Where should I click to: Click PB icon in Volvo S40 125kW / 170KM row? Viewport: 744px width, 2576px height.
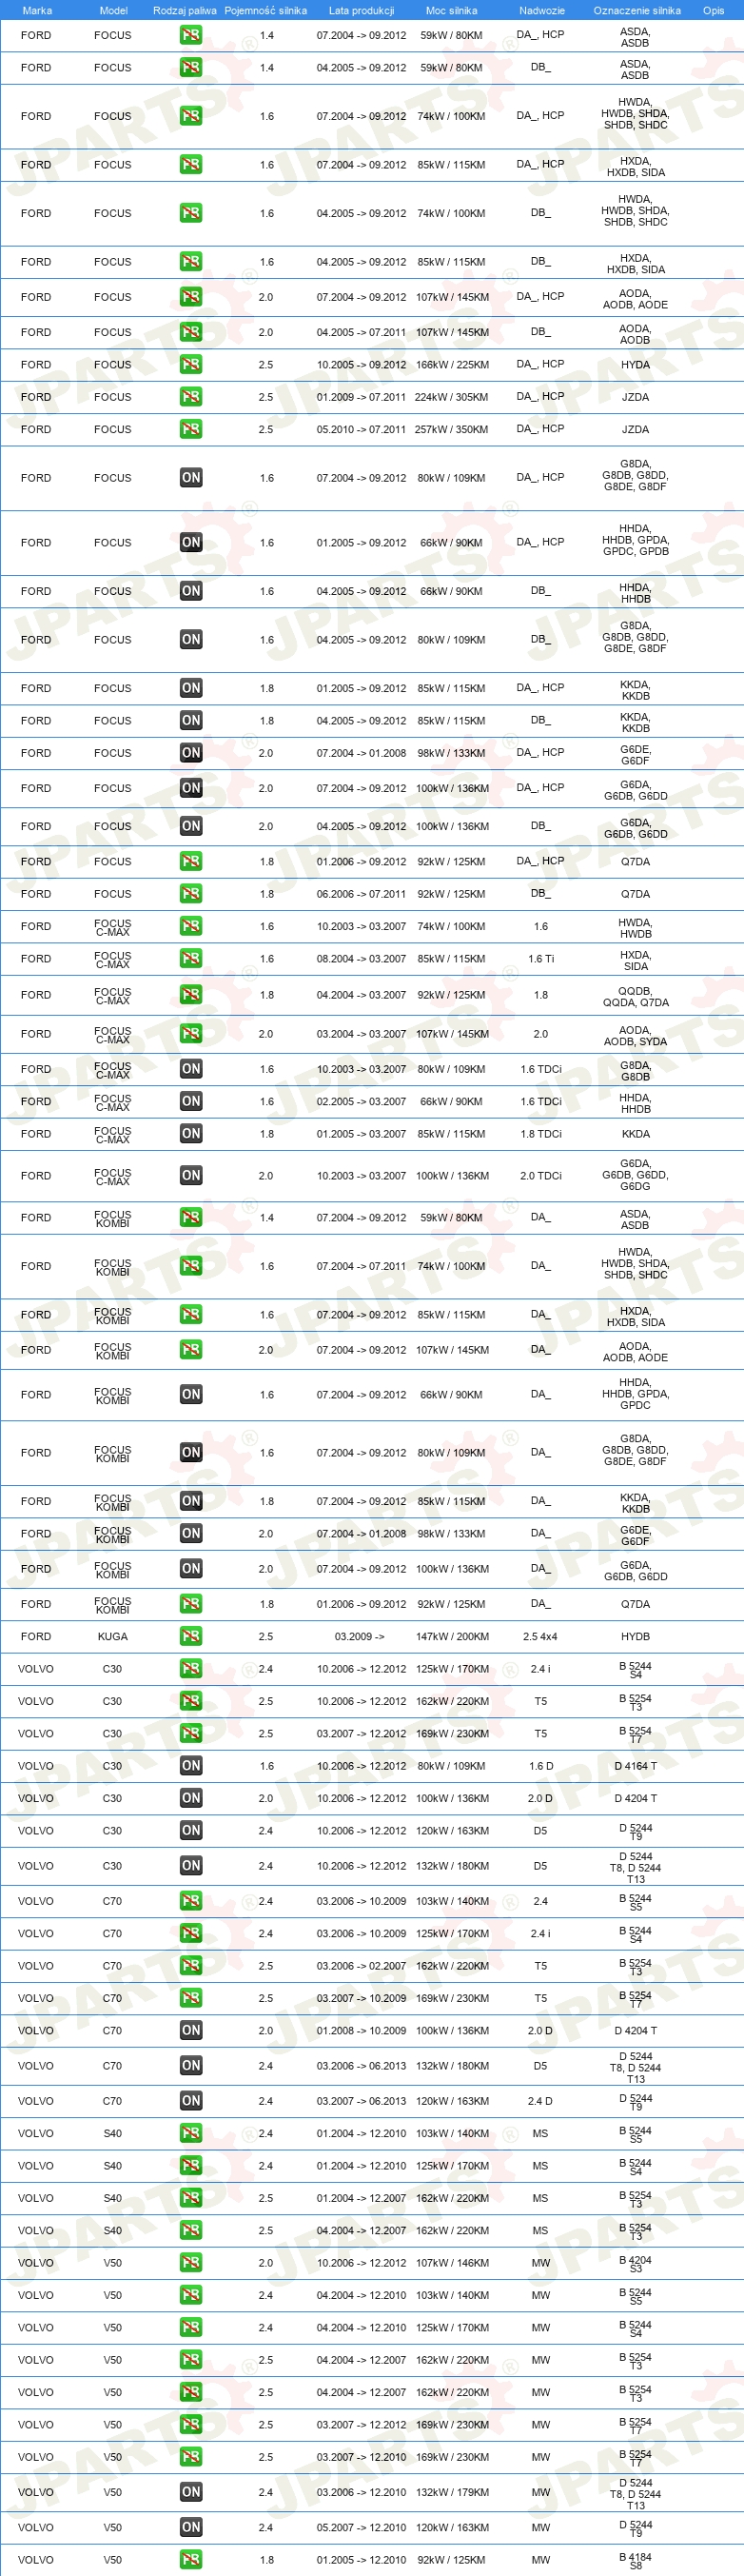[x=191, y=2165]
